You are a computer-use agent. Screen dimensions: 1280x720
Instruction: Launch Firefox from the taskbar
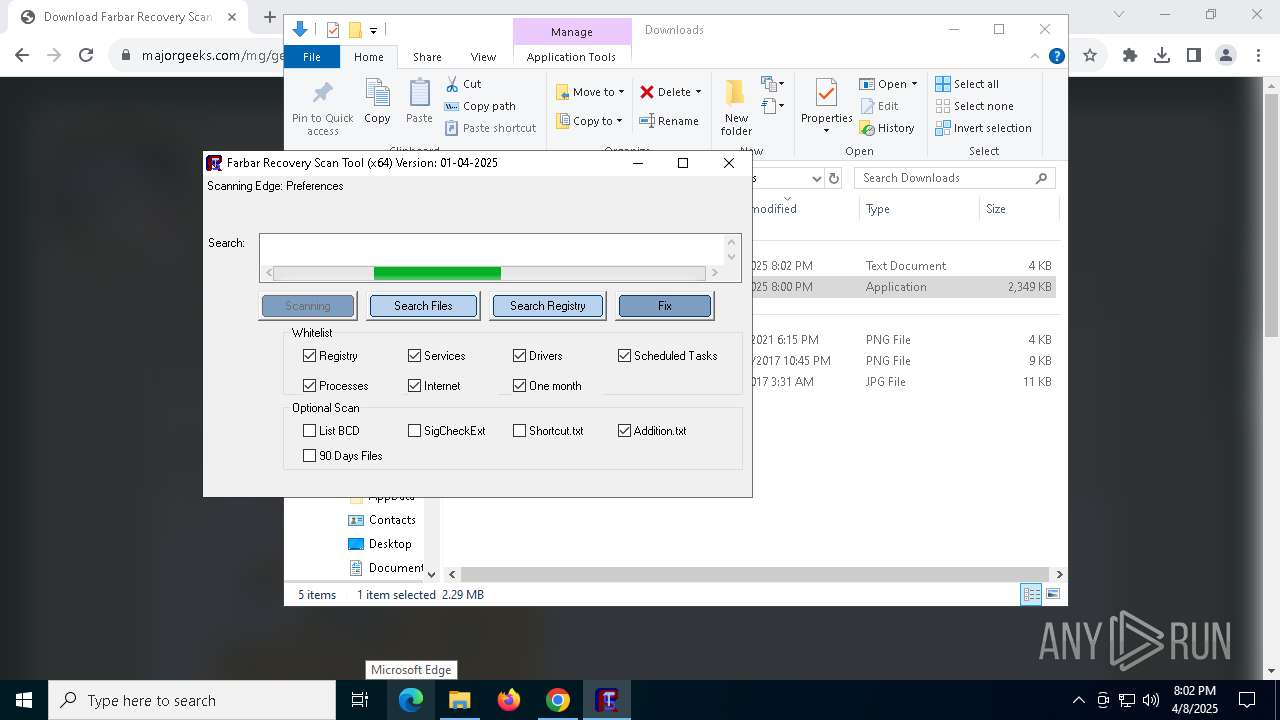[x=509, y=700]
